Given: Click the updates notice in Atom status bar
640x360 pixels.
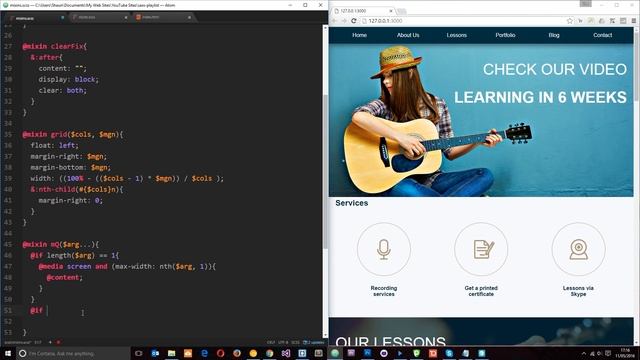Looking at the screenshot, I should click(313, 342).
